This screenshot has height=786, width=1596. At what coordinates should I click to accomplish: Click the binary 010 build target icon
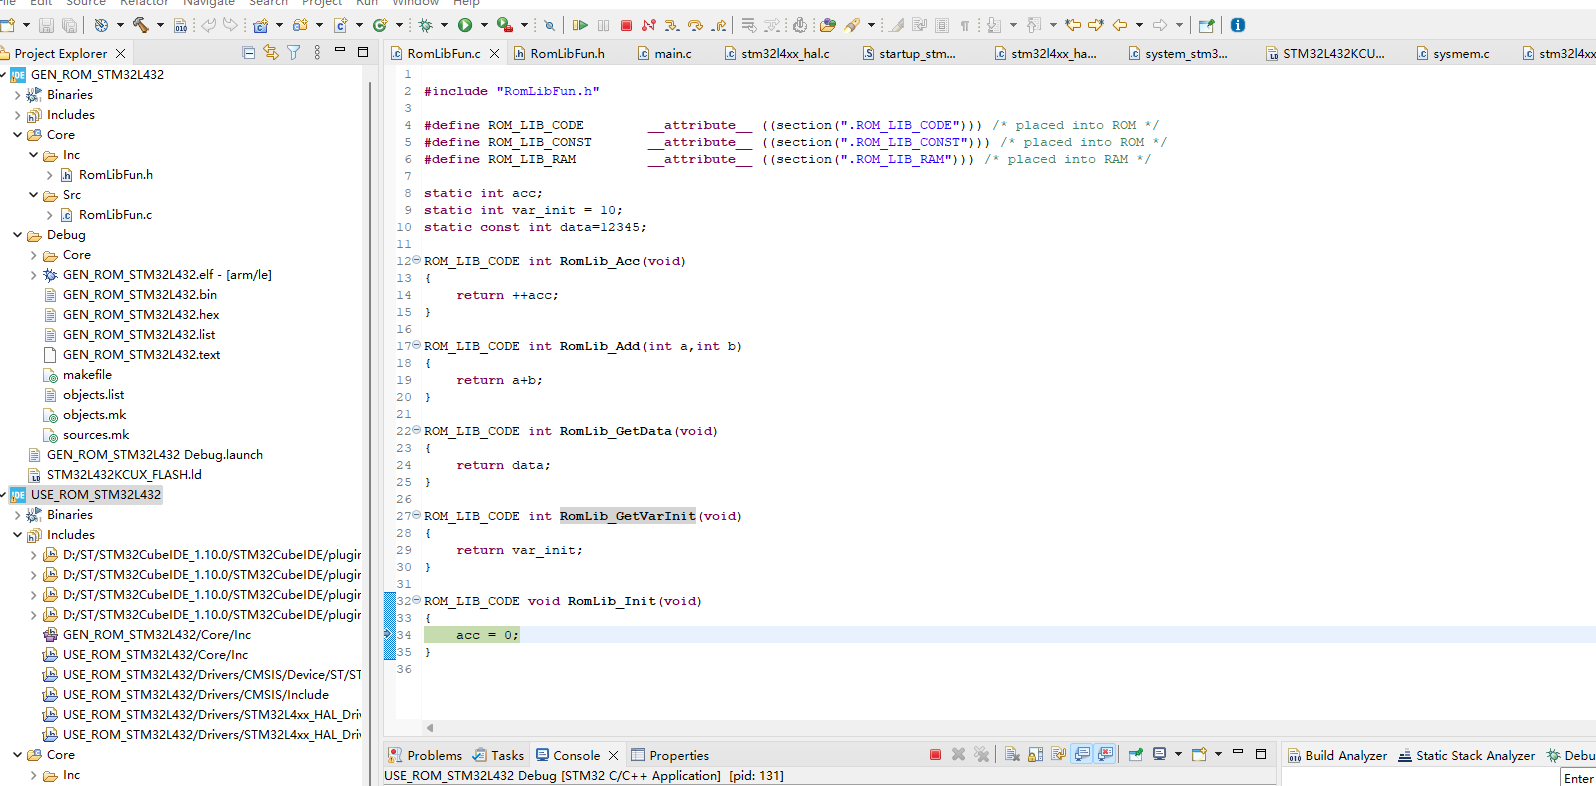[x=180, y=25]
